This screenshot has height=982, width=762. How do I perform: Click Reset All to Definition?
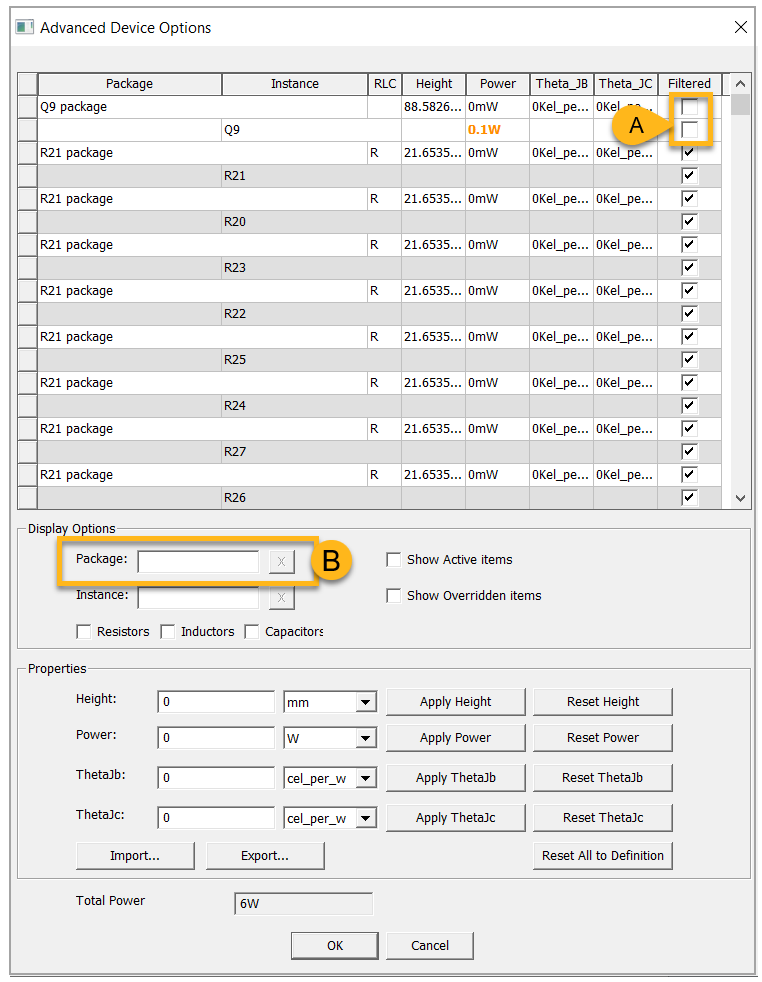tap(602, 856)
